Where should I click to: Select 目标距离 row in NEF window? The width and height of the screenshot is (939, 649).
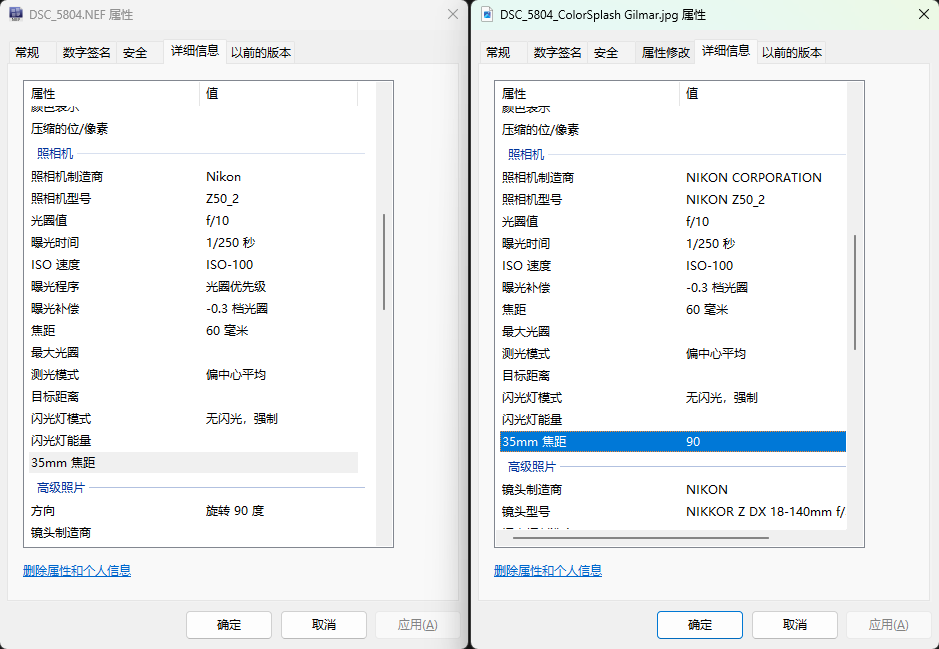point(193,397)
